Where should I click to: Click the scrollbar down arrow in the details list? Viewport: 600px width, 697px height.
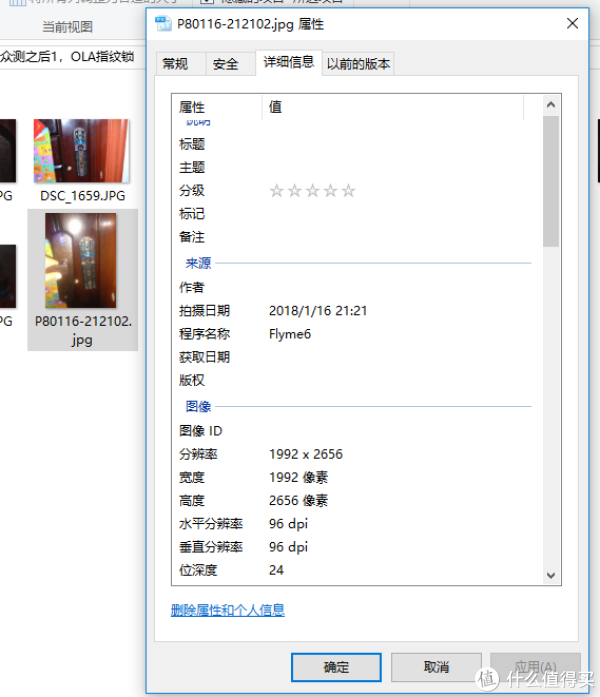pyautogui.click(x=551, y=574)
